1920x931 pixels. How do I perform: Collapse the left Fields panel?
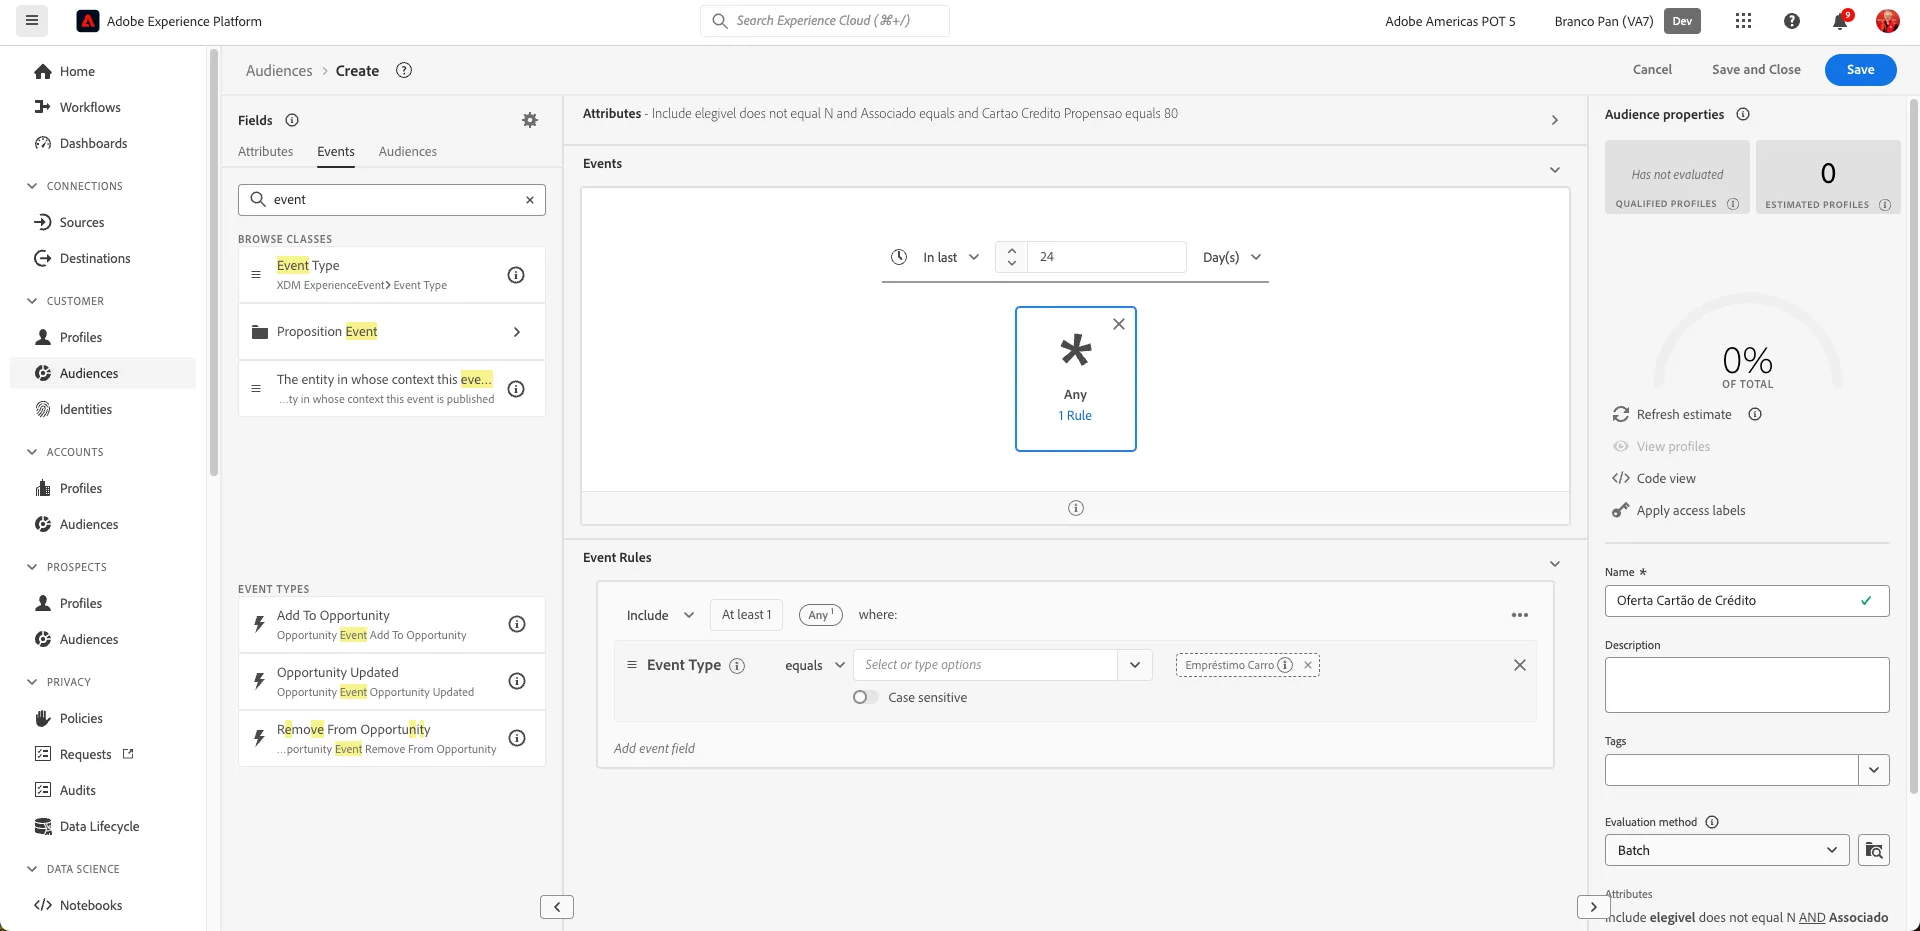(557, 907)
